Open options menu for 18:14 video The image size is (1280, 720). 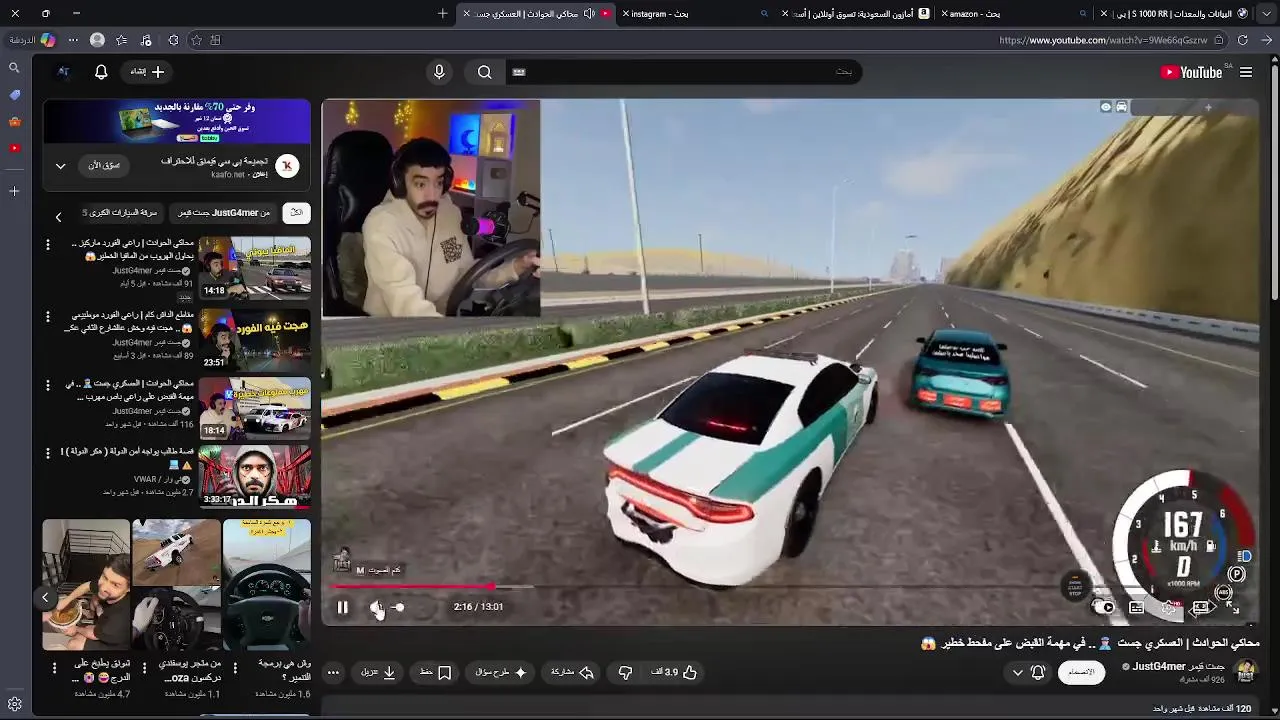pyautogui.click(x=47, y=384)
